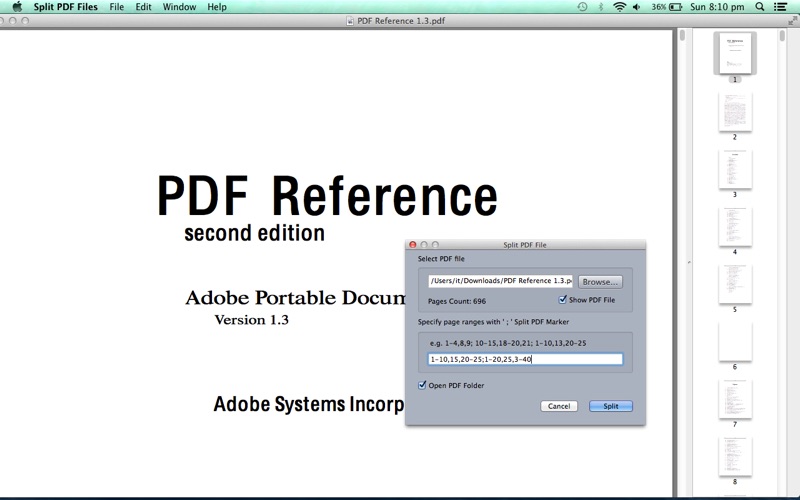
Task: Open the Help menu
Action: pyautogui.click(x=217, y=7)
